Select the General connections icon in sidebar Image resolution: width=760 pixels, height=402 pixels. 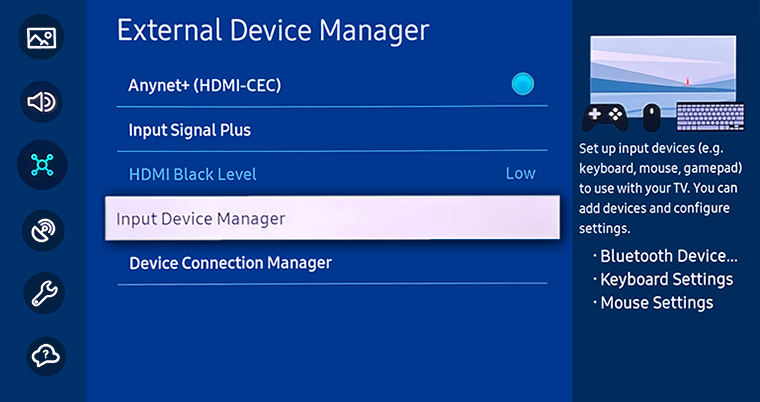pyautogui.click(x=42, y=165)
